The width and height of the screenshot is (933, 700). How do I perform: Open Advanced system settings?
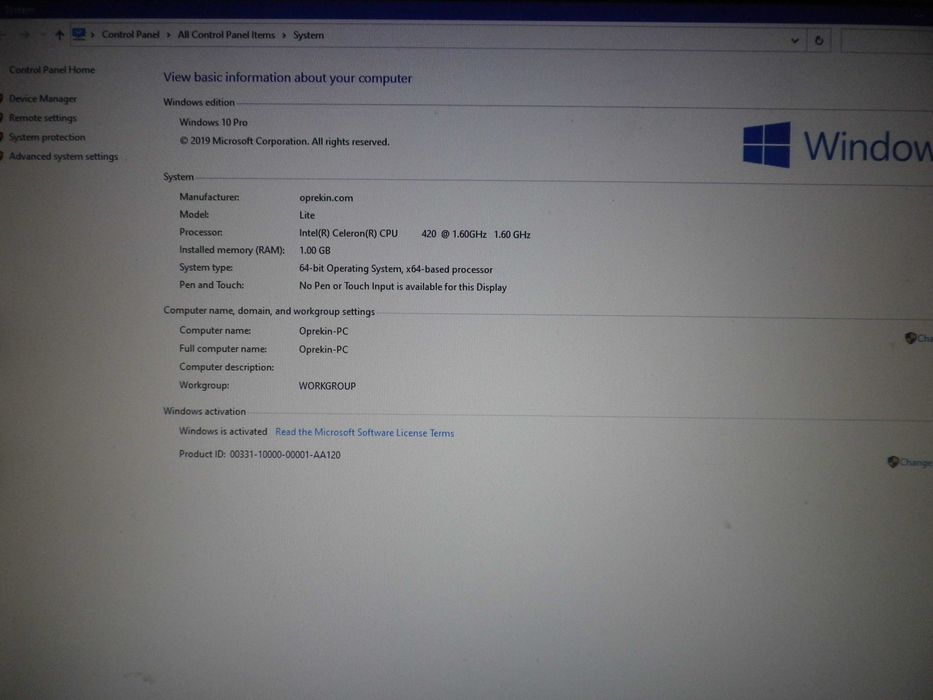click(63, 157)
